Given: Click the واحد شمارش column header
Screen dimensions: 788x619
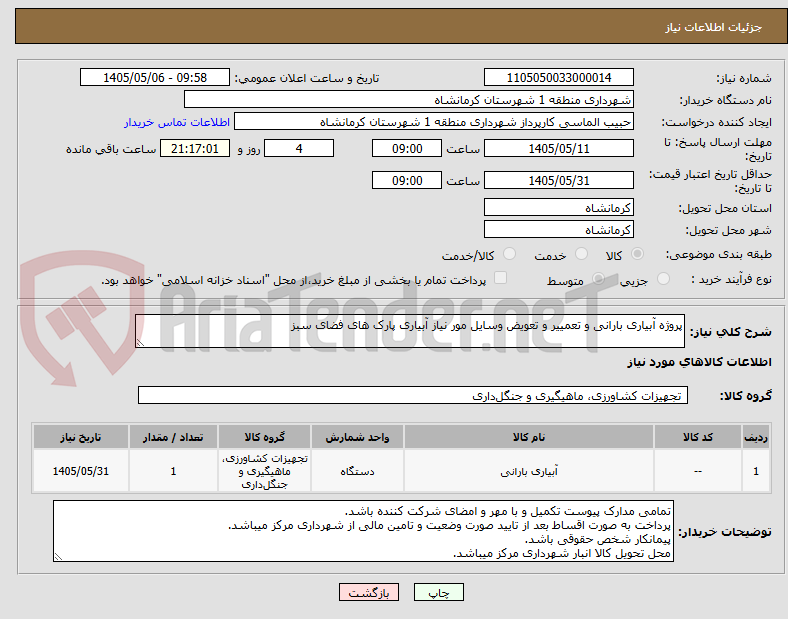Looking at the screenshot, I should tap(357, 437).
